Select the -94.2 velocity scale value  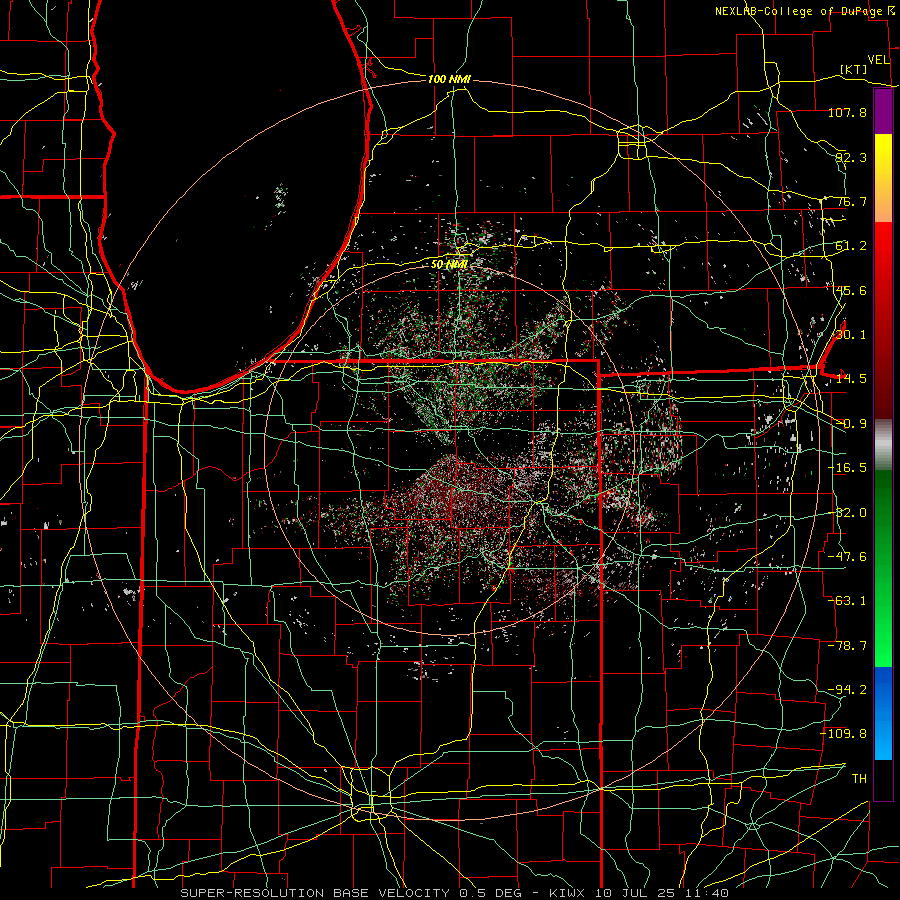[x=847, y=689]
